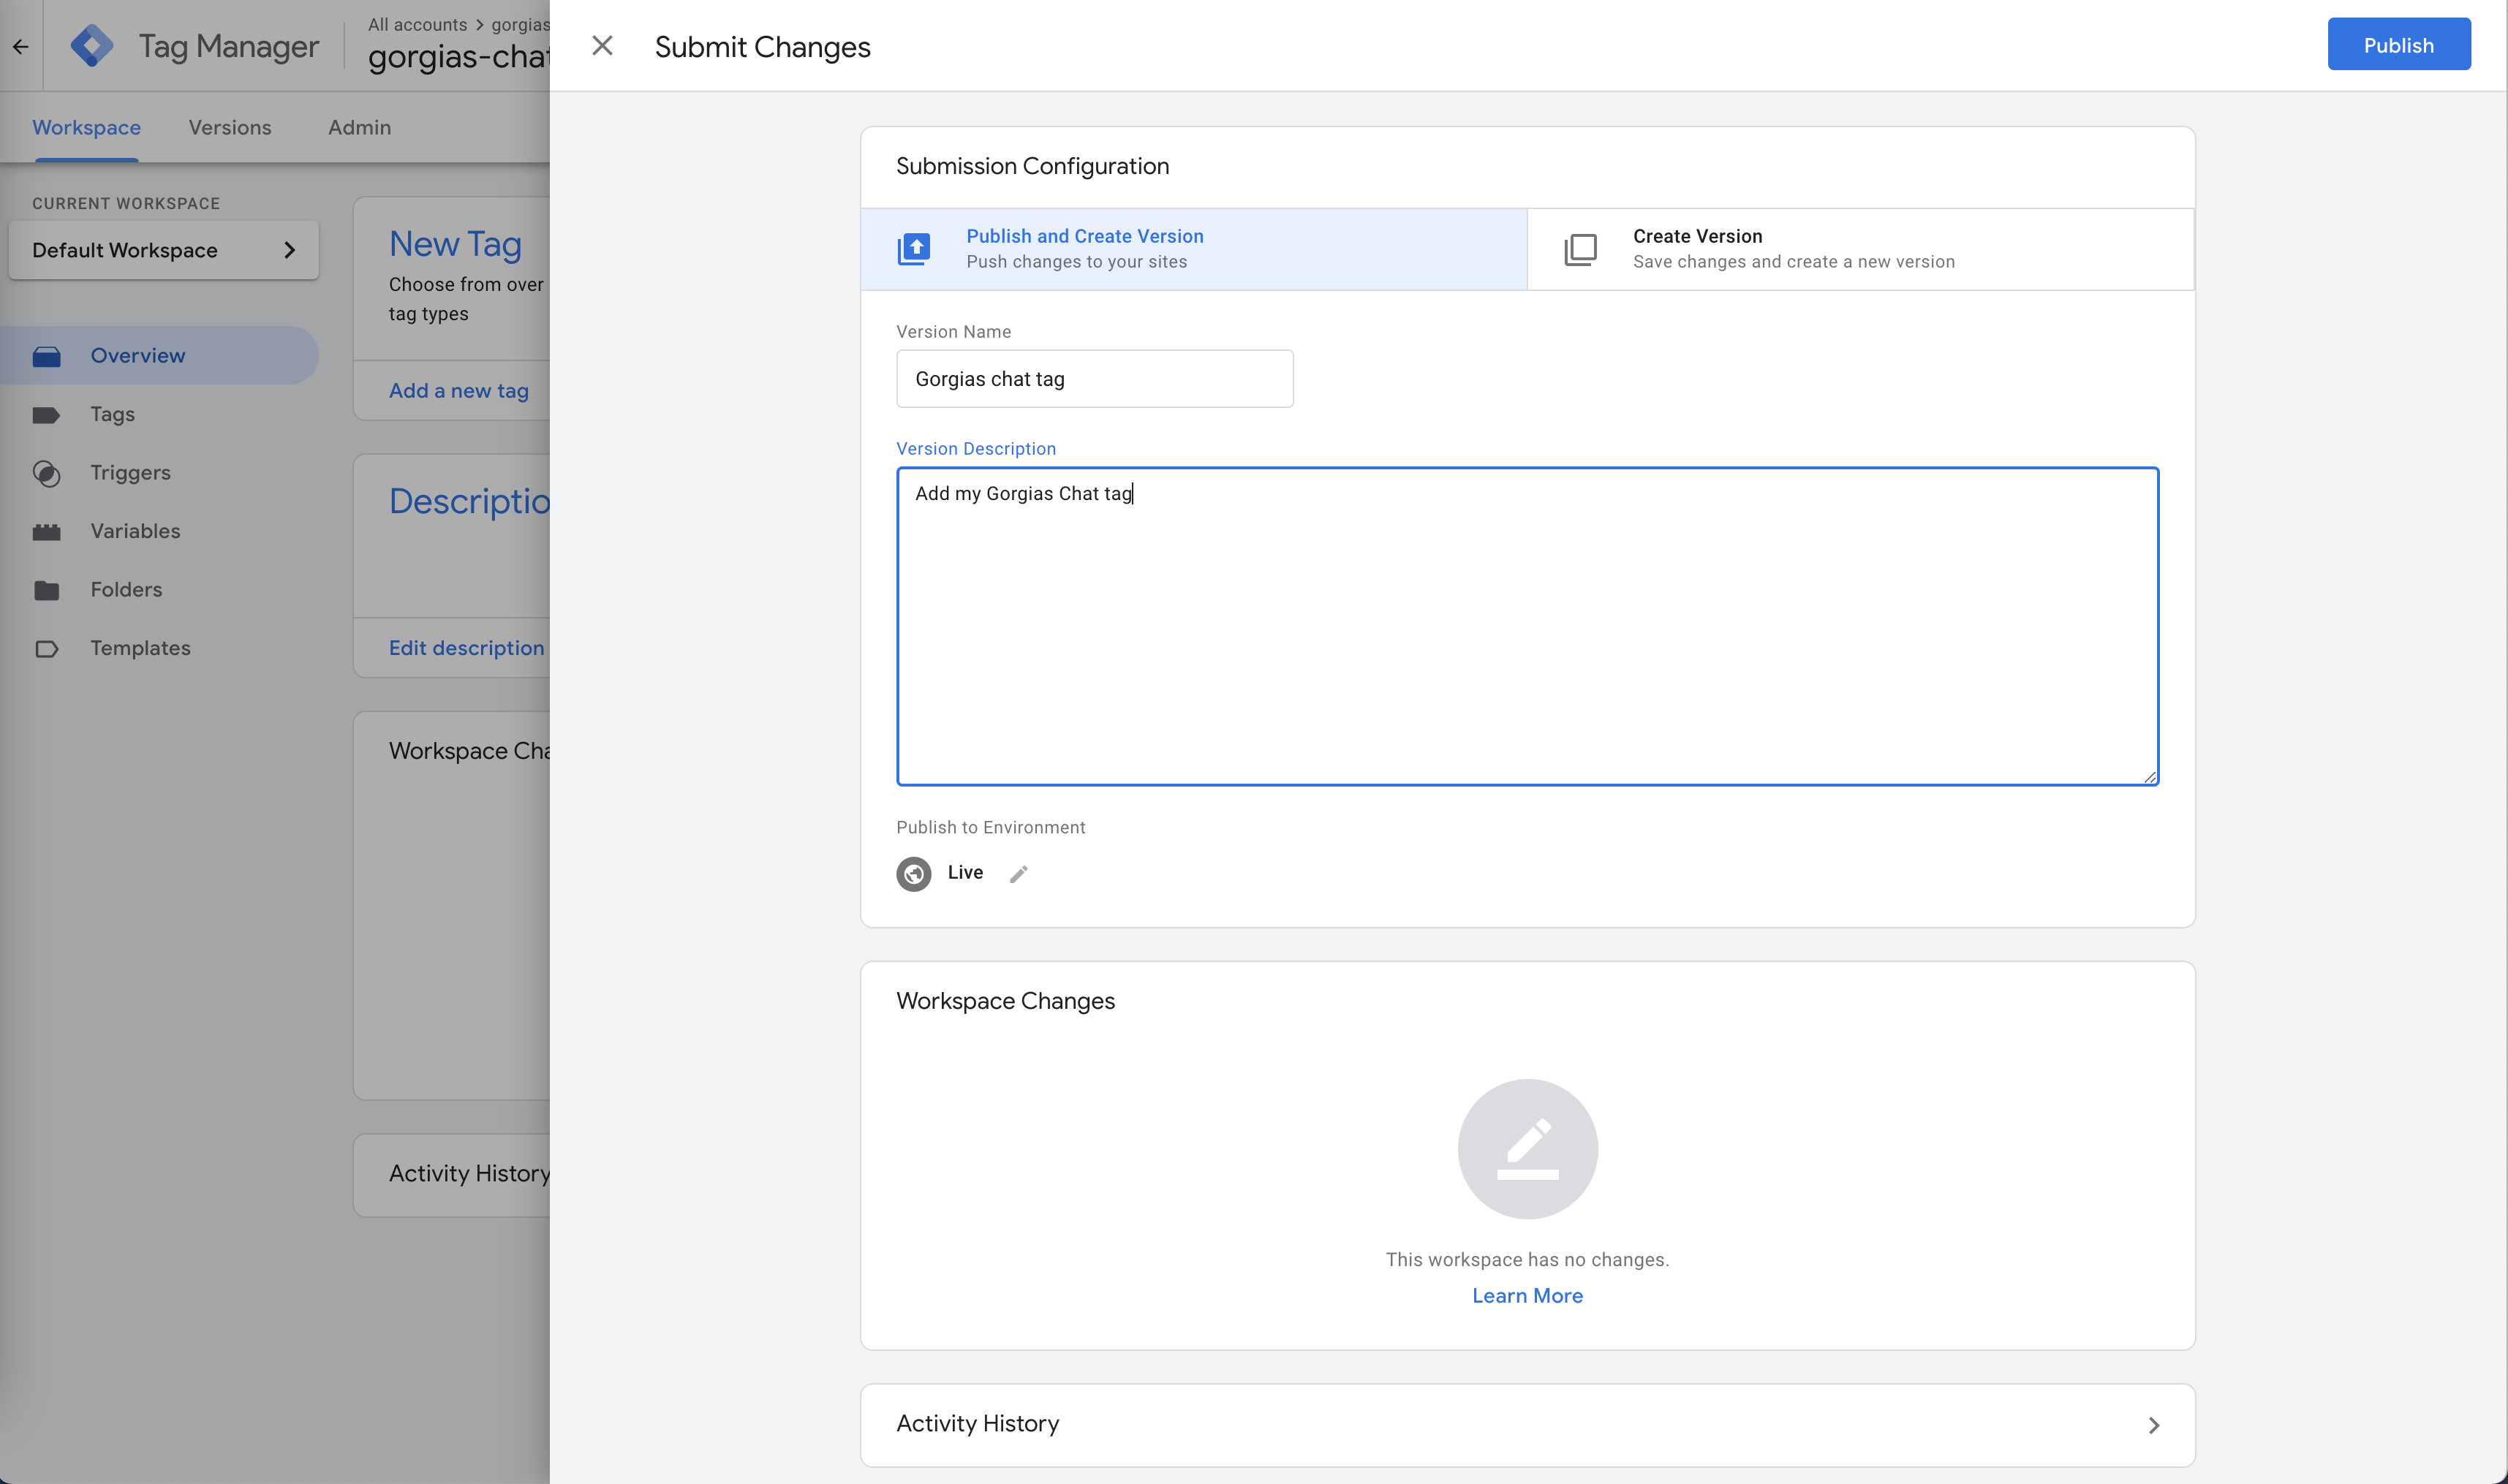Switch to the Workspace tab
2508x1484 pixels.
[x=86, y=128]
